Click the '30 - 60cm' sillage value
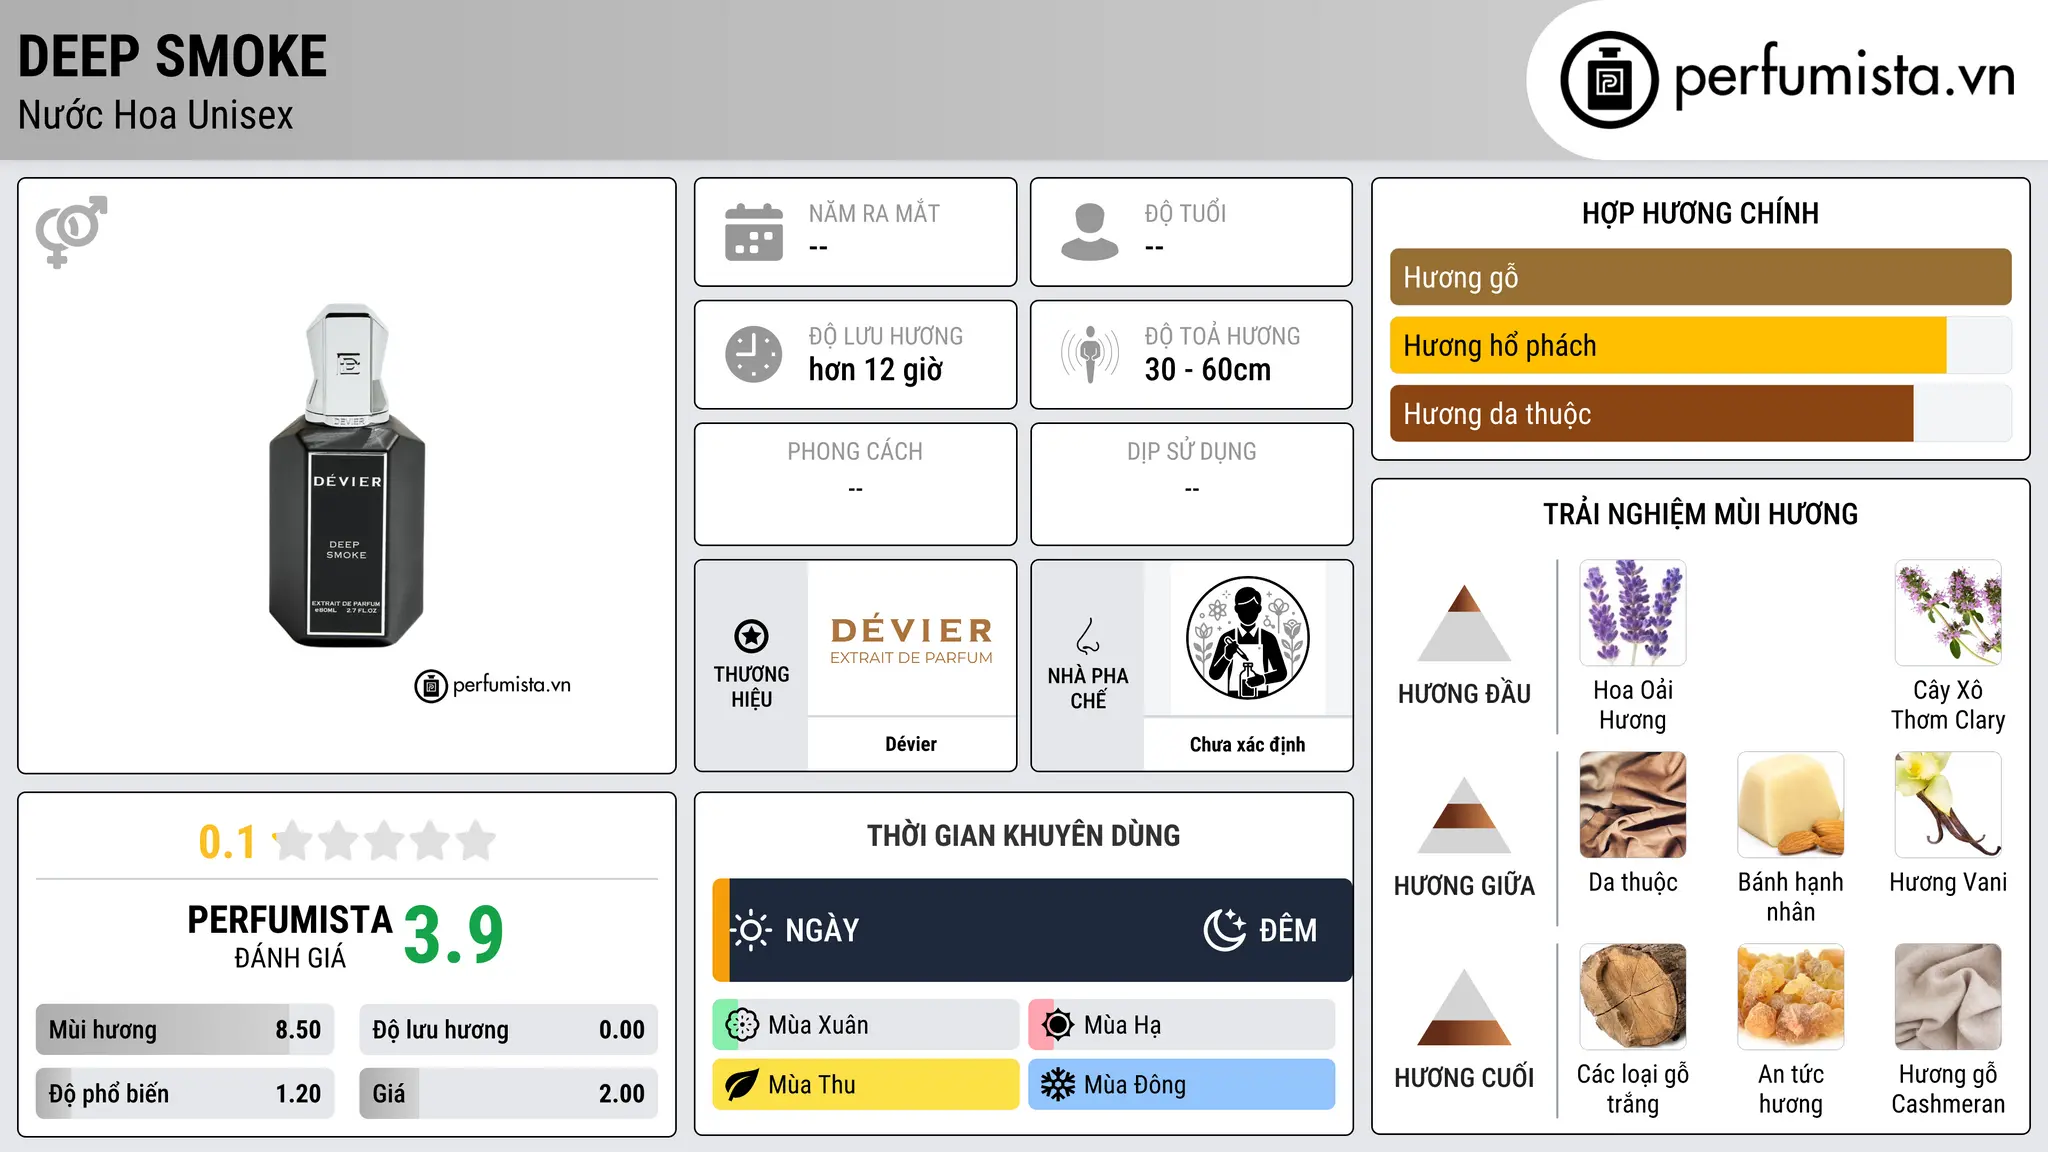 tap(1208, 370)
